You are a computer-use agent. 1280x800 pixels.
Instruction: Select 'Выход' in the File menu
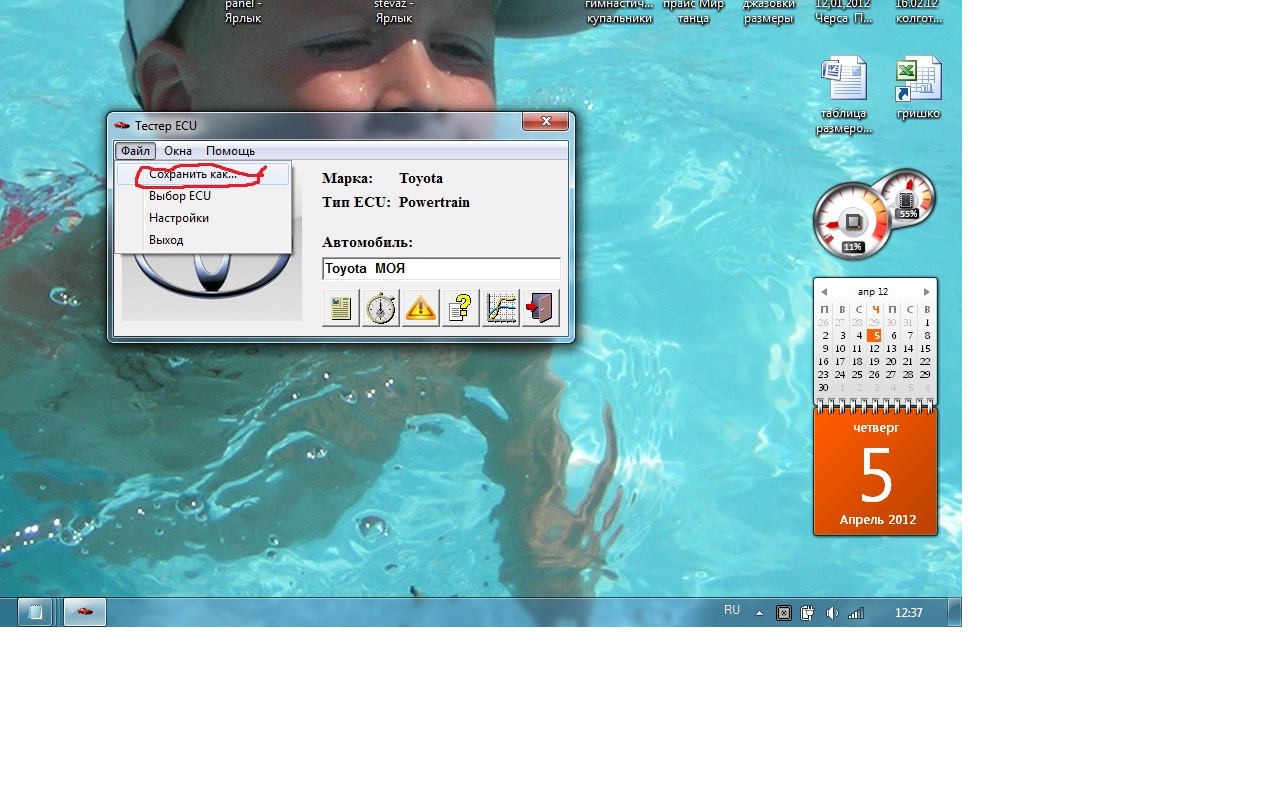[x=166, y=240]
